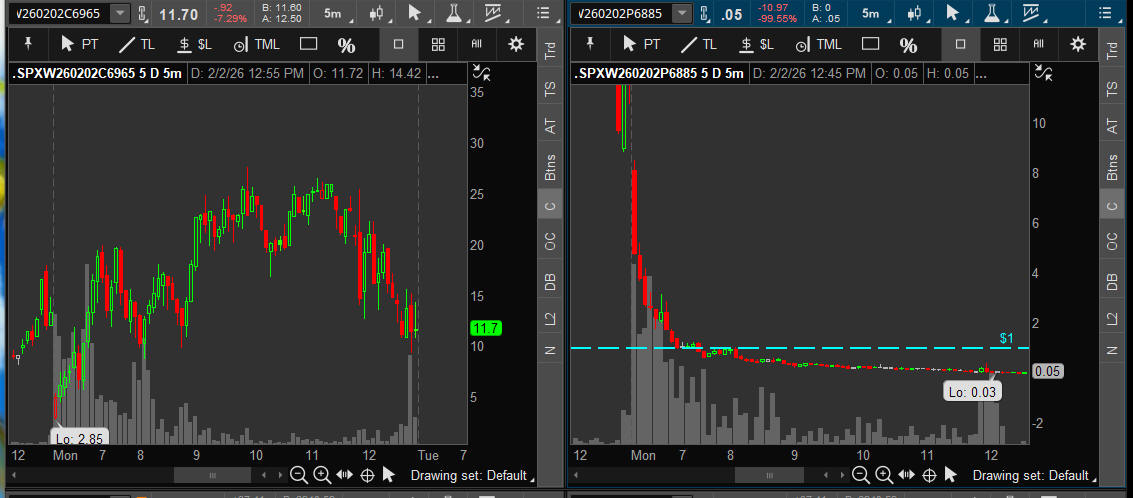Select the rectangle drawing tool in right chart

point(870,45)
